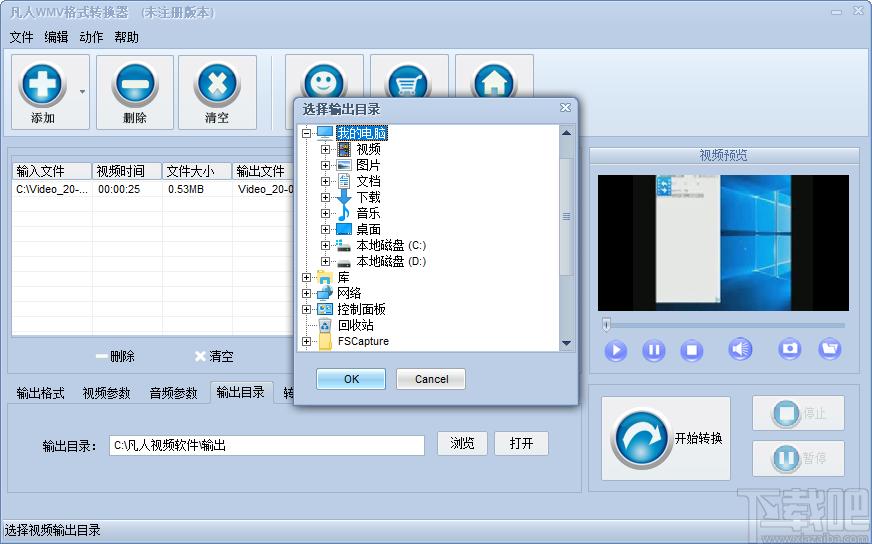Open the 帮助 menu
The height and width of the screenshot is (544, 872).
[x=126, y=37]
